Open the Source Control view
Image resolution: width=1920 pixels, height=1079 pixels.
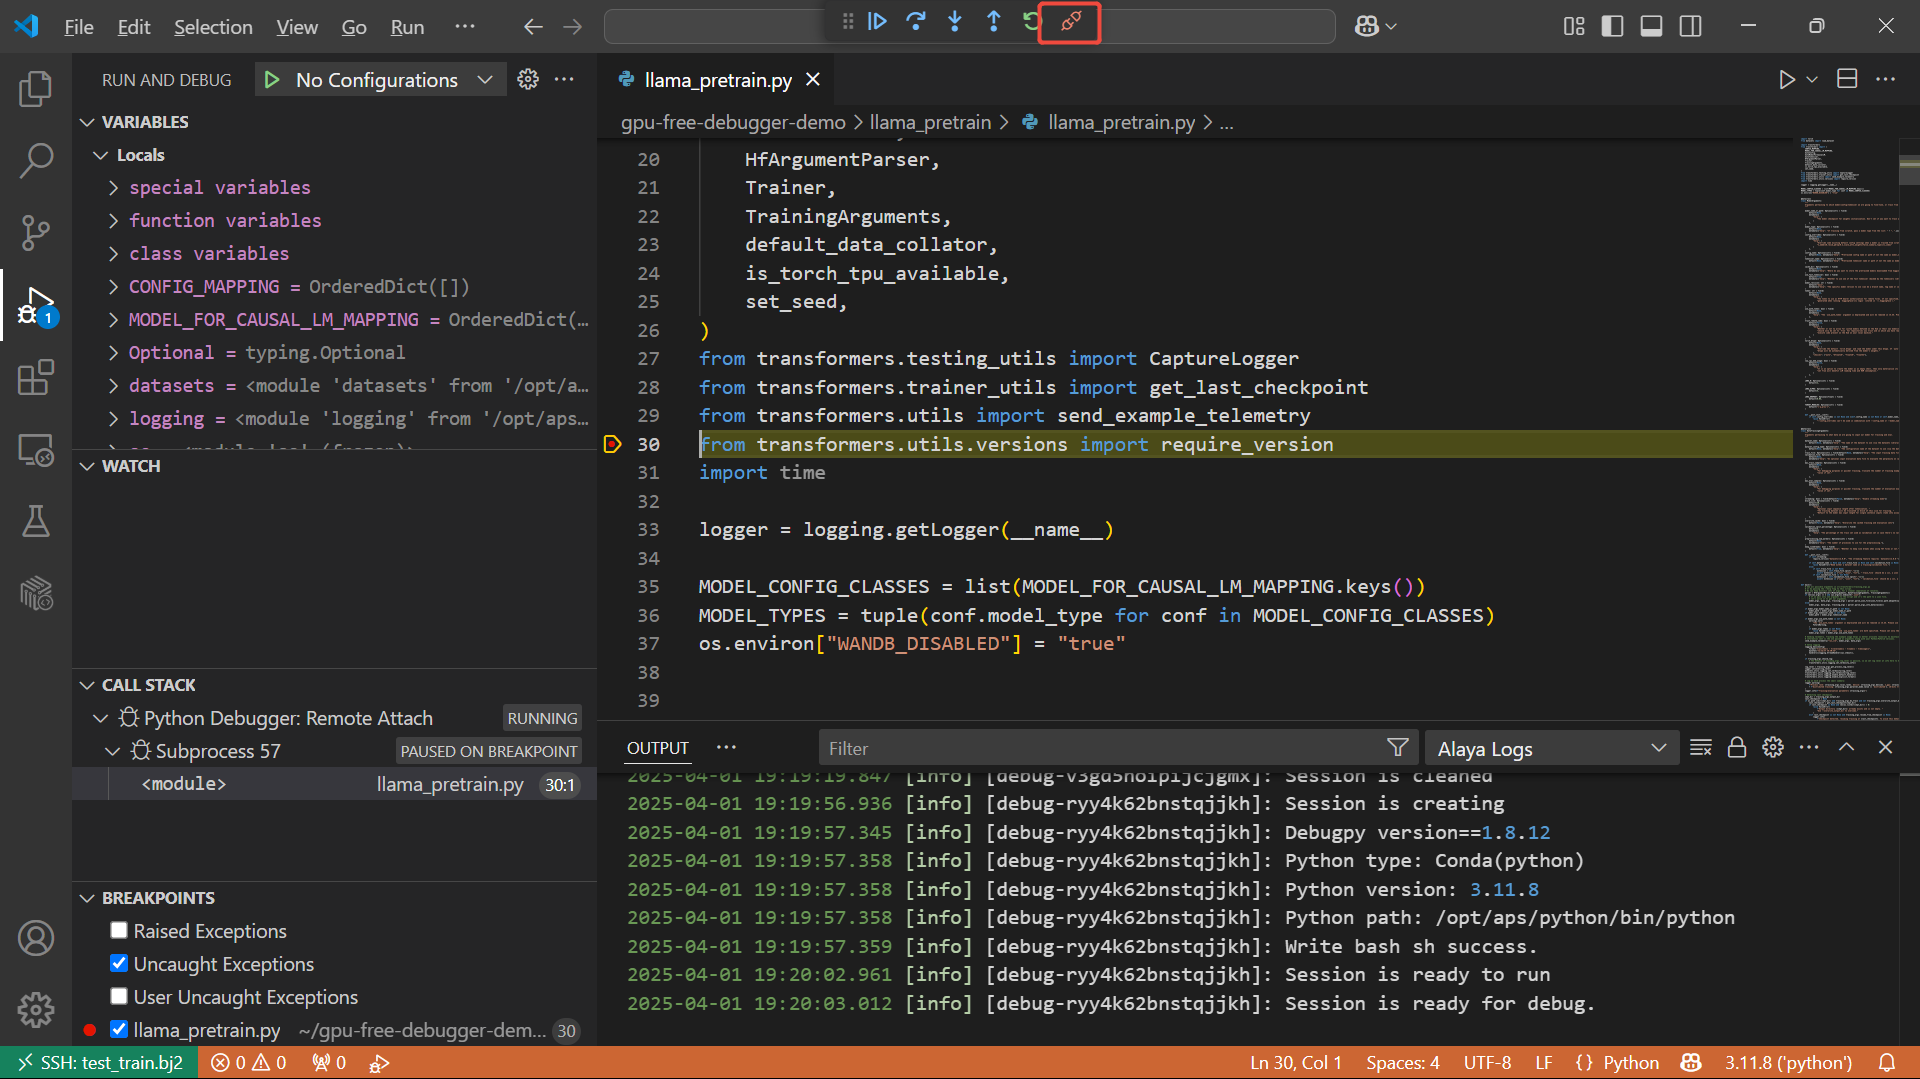point(36,232)
